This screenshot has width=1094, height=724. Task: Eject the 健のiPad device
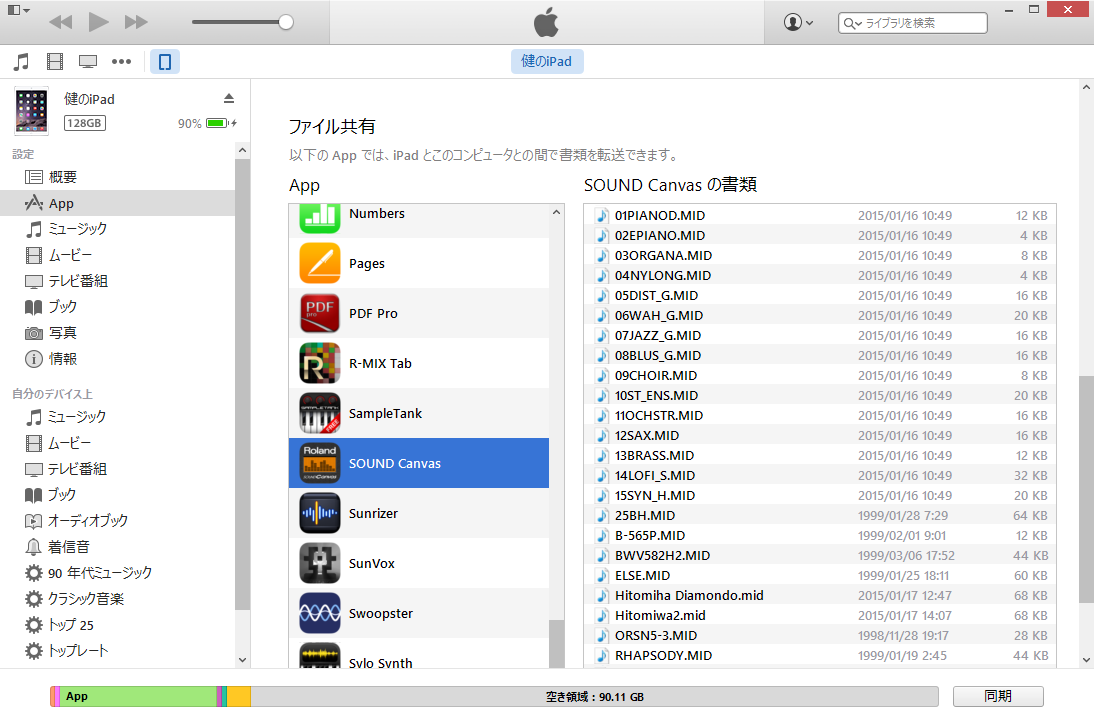coord(229,98)
